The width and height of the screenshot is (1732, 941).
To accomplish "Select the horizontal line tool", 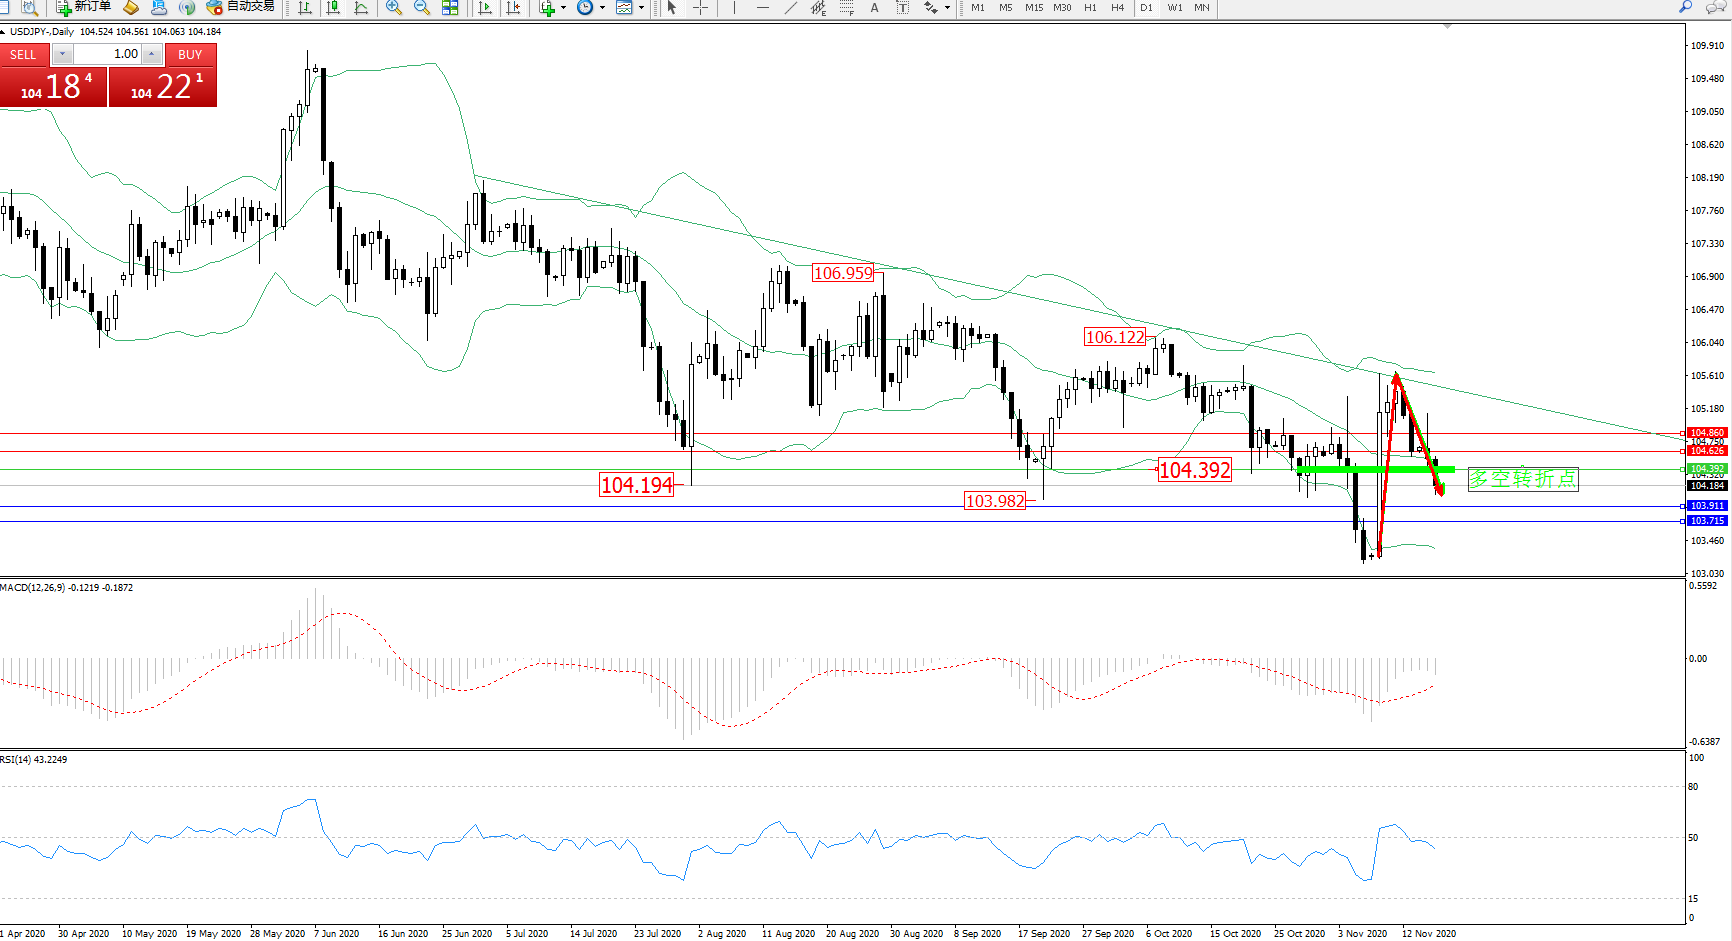I will pyautogui.click(x=763, y=7).
